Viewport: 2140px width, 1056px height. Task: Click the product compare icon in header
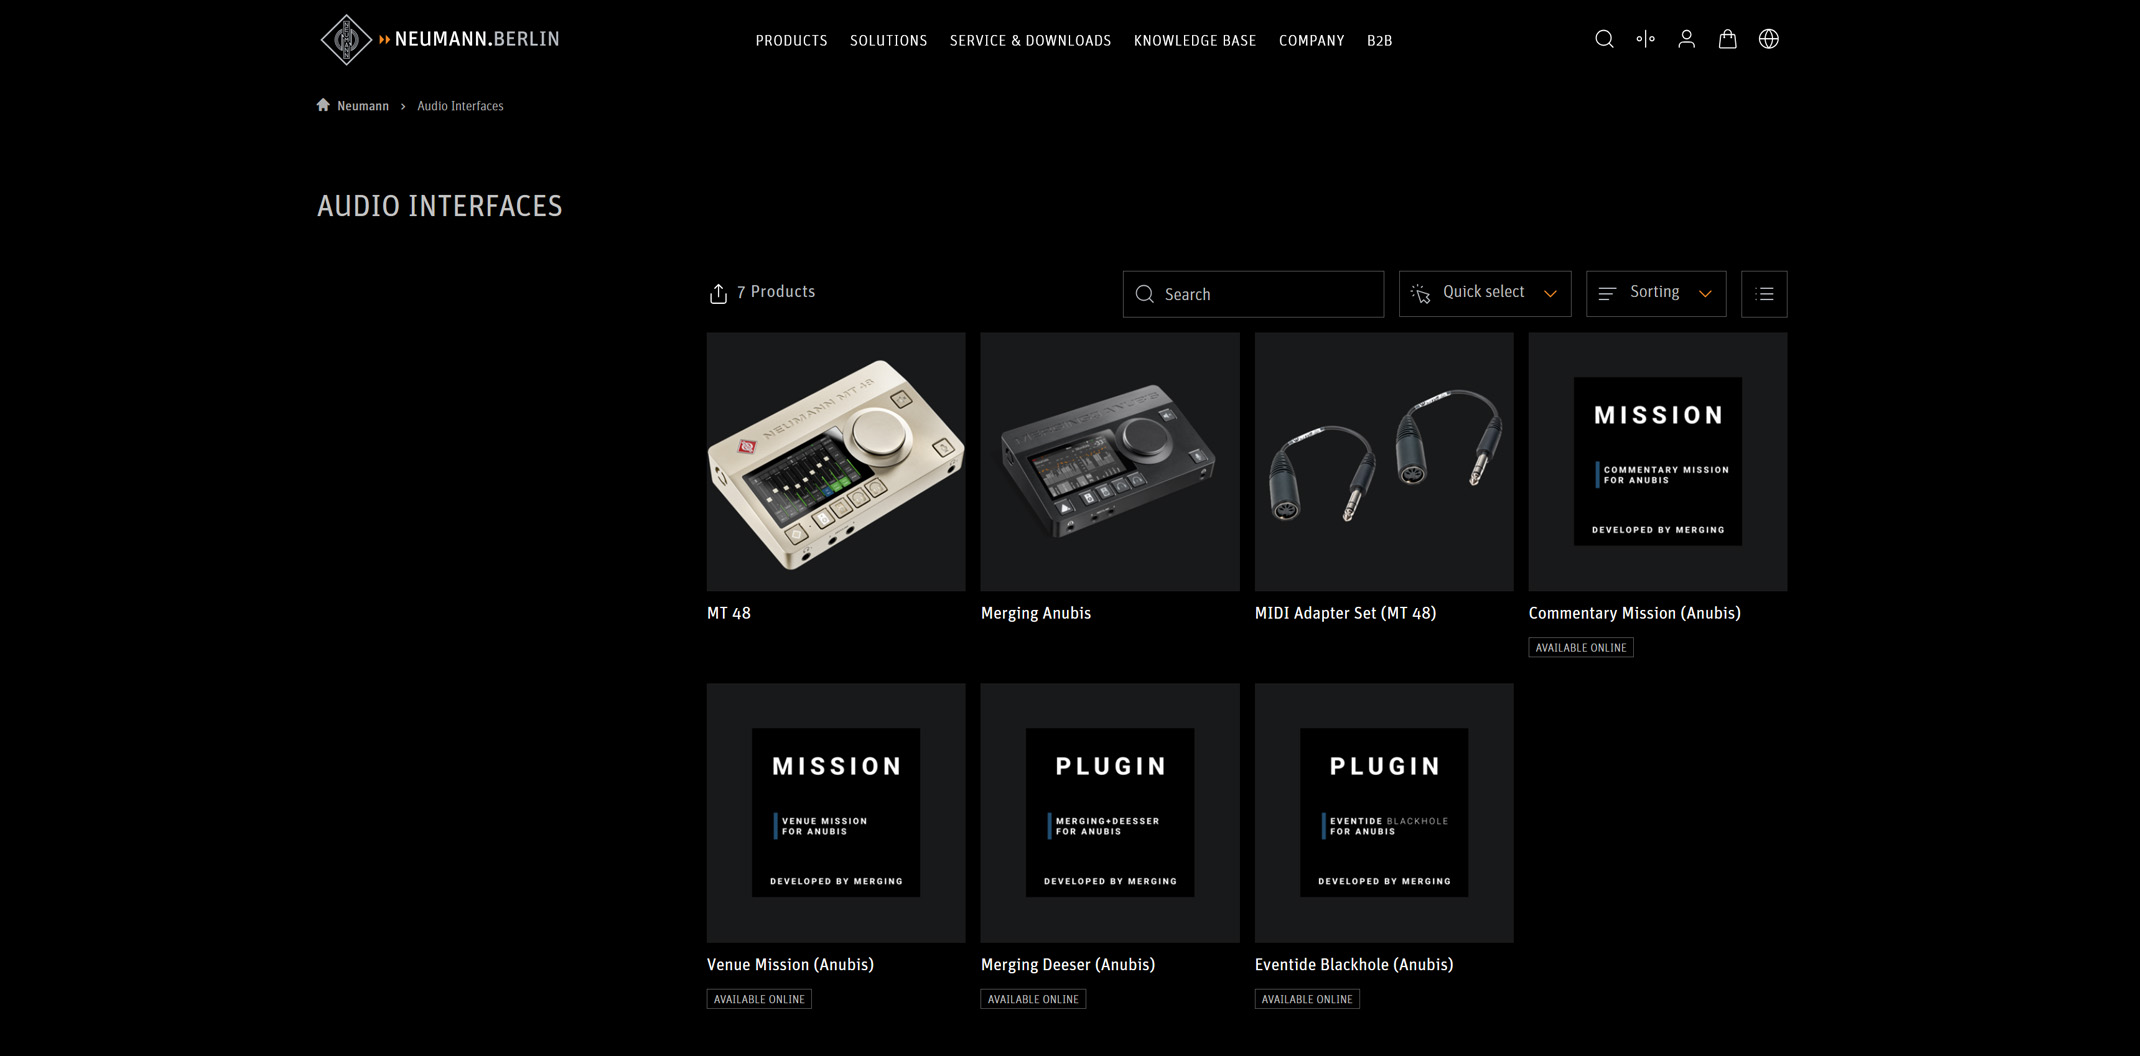(1645, 39)
